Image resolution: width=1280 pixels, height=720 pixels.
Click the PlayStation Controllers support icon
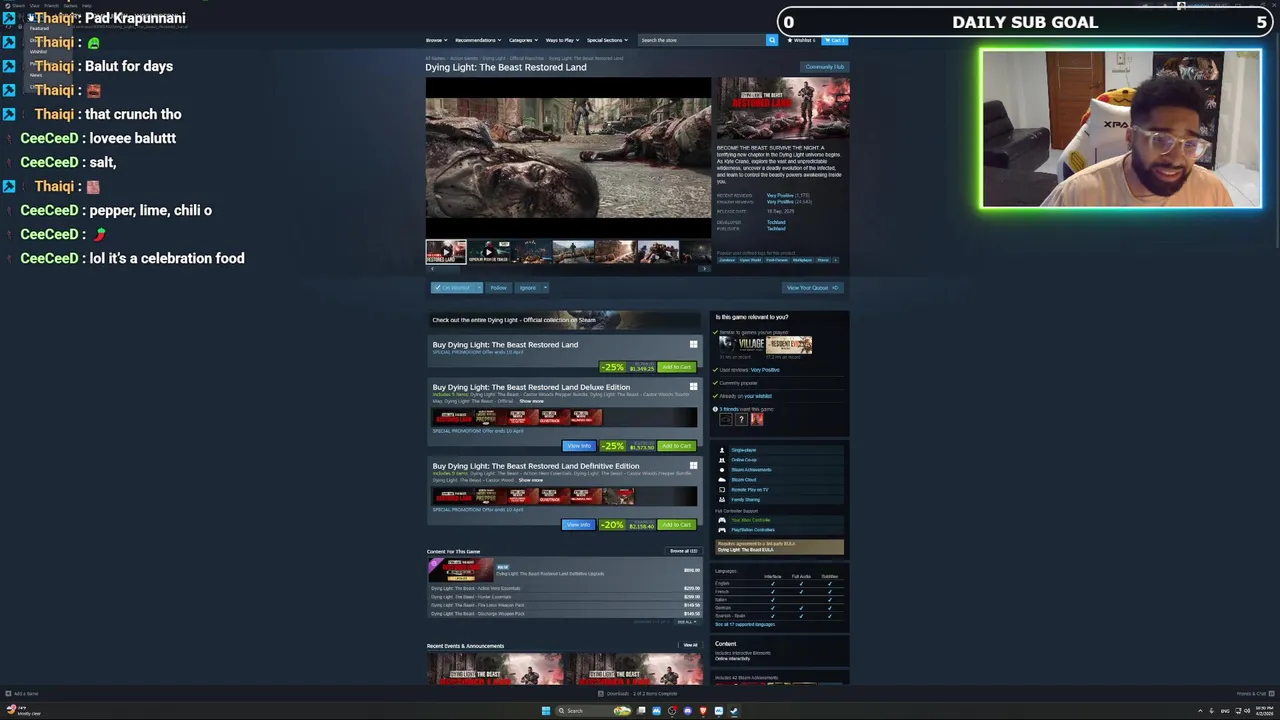(722, 530)
